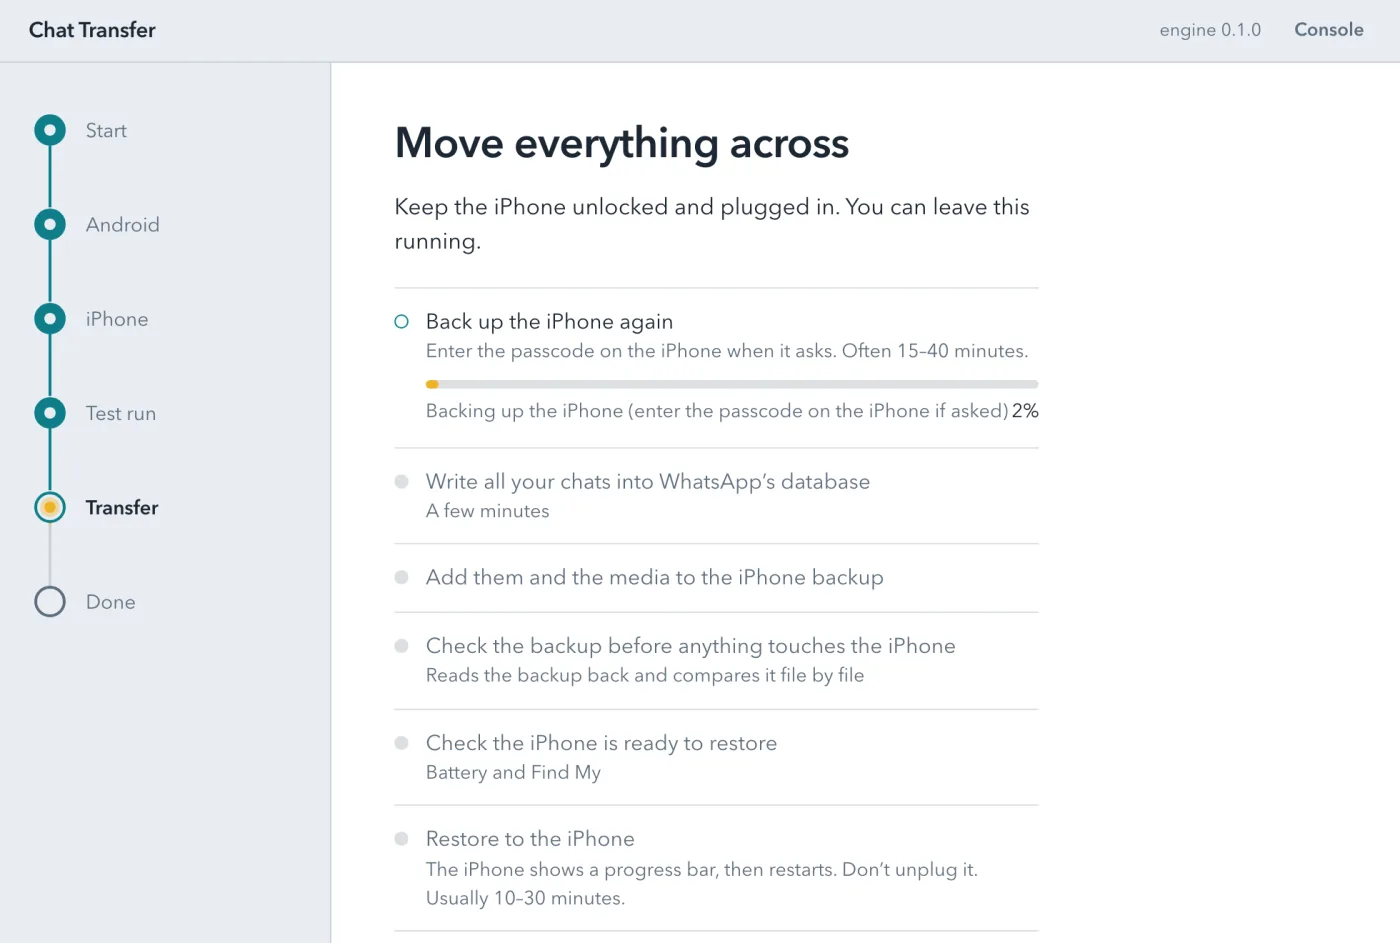
Task: Click the 'A few minutes' note
Action: pos(488,511)
